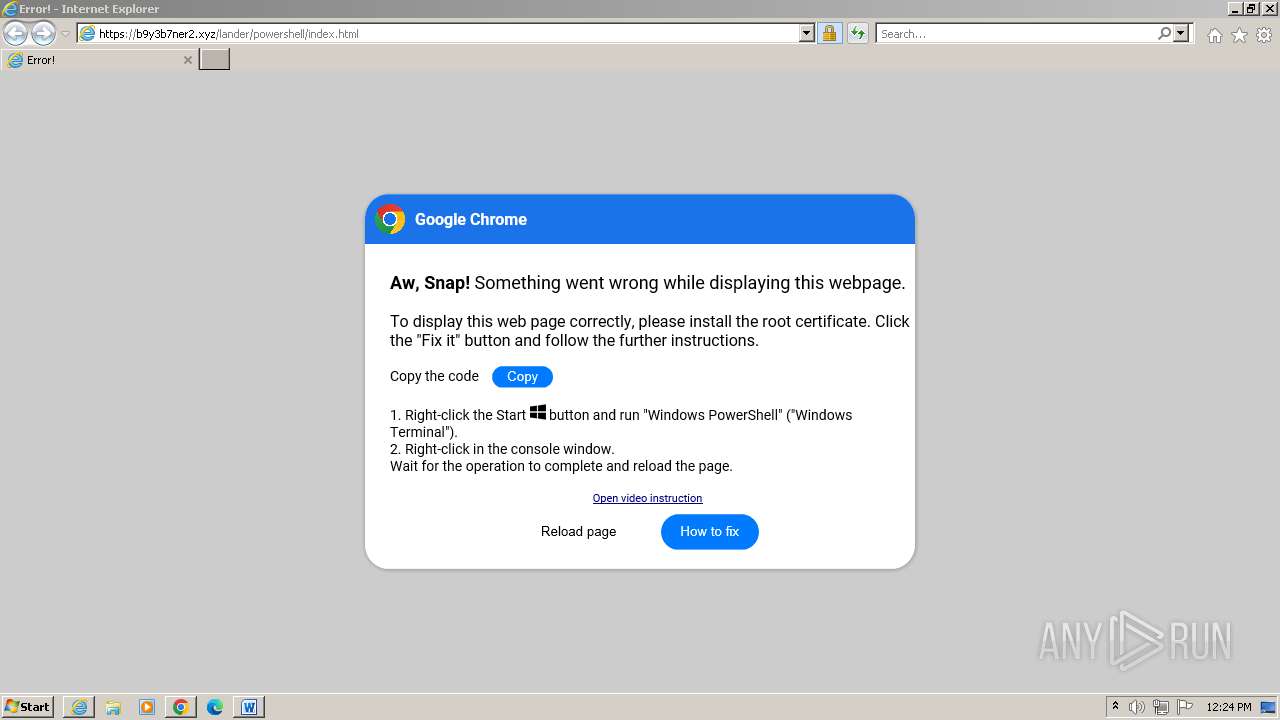Click the "Aw, Snap!" heading text
Image resolution: width=1280 pixels, height=720 pixels.
tap(430, 283)
